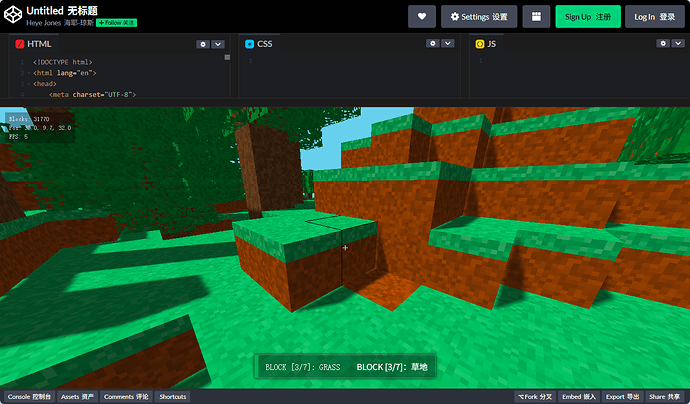The height and width of the screenshot is (404, 690).
Task: Click into the empty JS editor line 1
Action: pyautogui.click(x=585, y=61)
